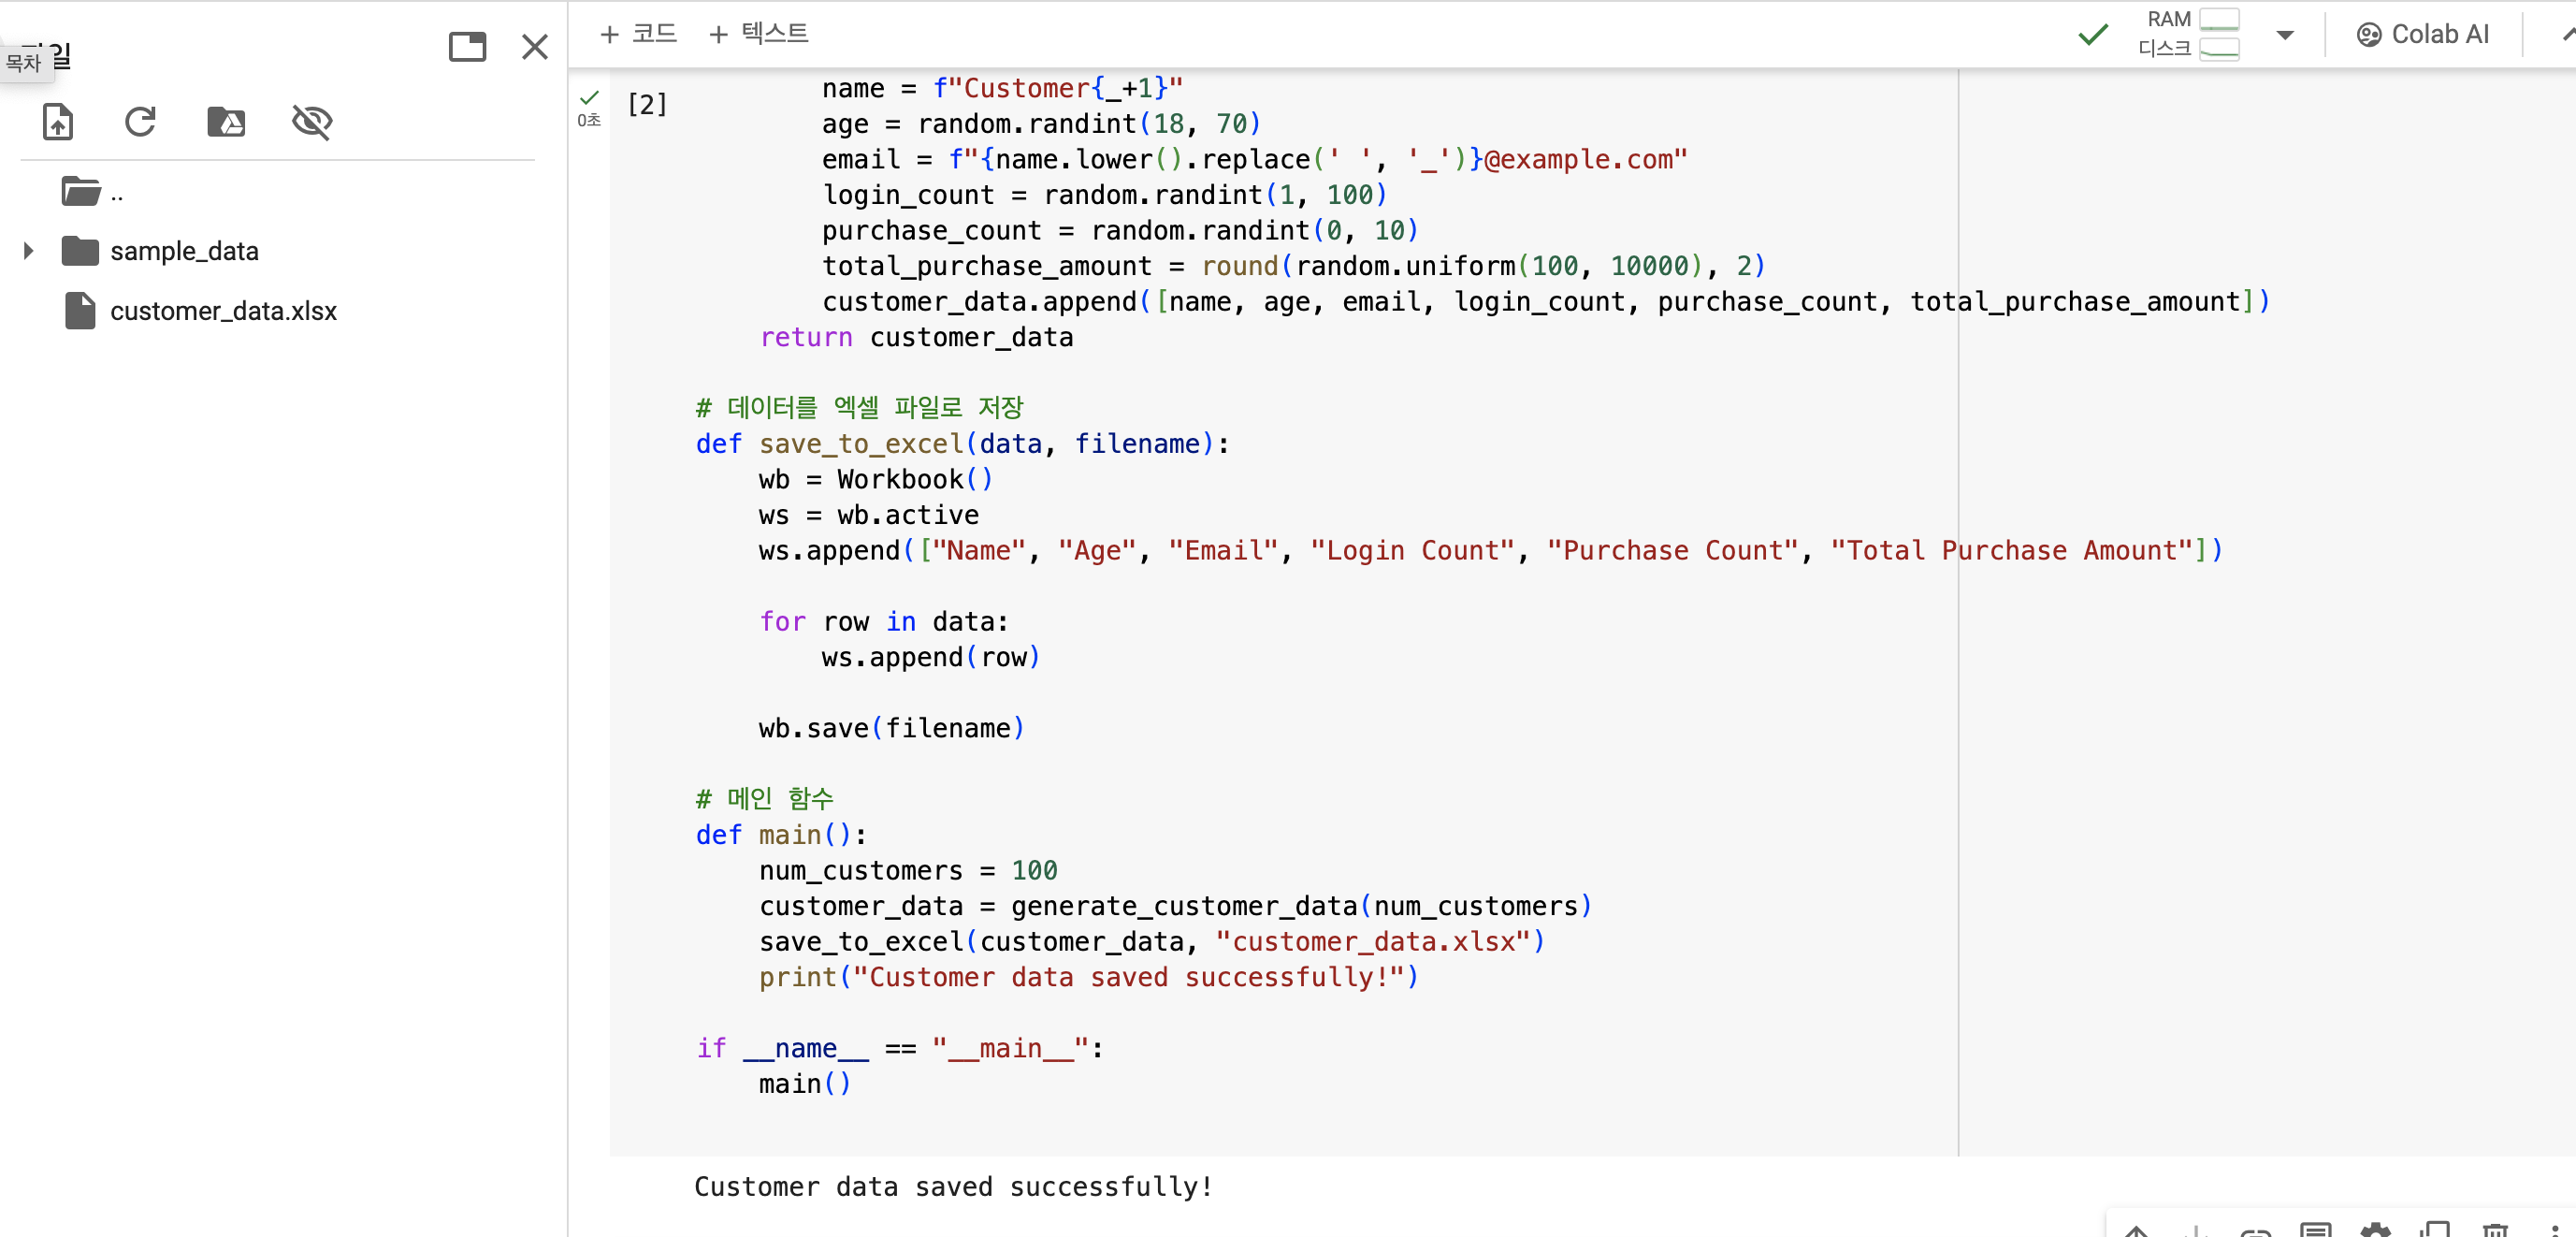Add a new code cell with 코드
Image resolution: width=2576 pixels, height=1237 pixels.
point(638,34)
